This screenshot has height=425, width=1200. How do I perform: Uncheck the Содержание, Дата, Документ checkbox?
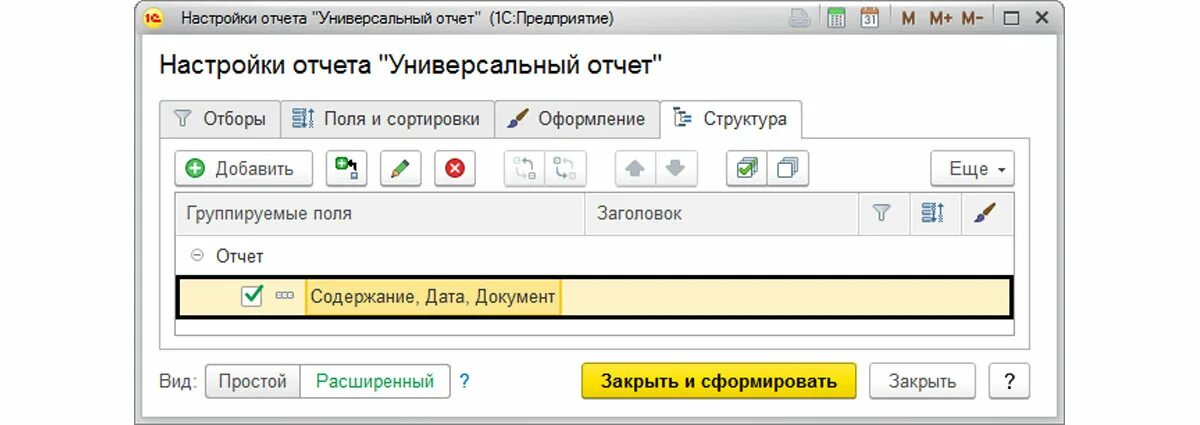click(x=252, y=296)
